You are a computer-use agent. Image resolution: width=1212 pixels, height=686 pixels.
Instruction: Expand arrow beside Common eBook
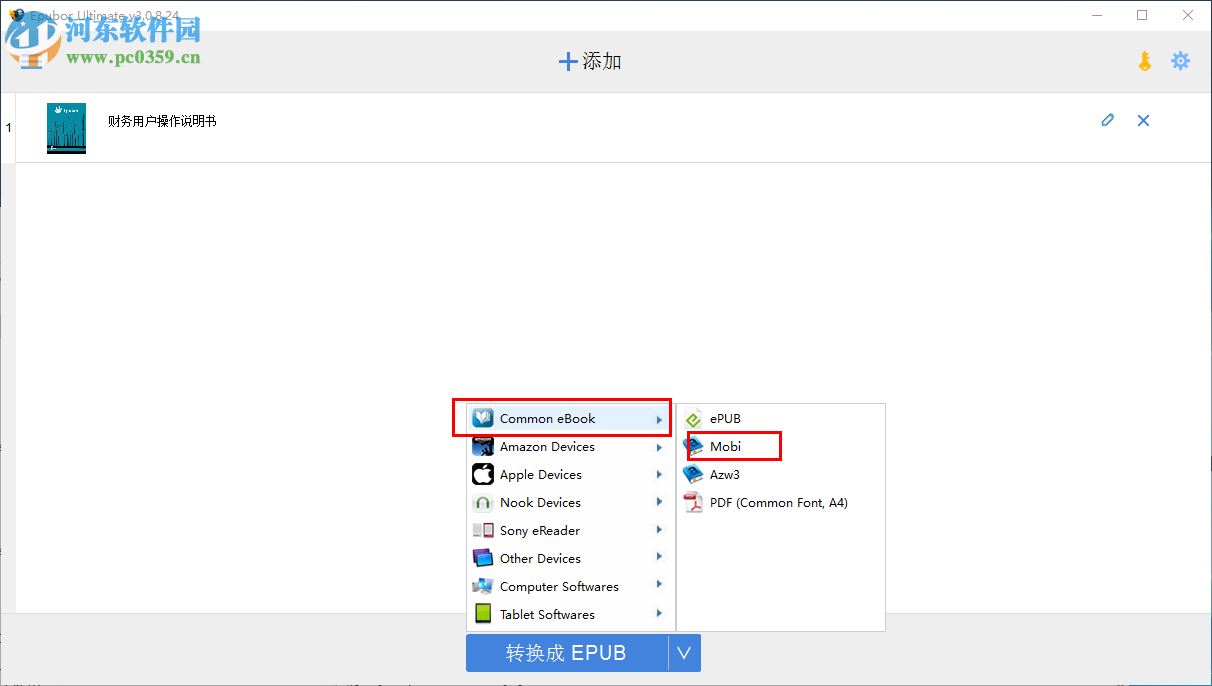coord(659,419)
